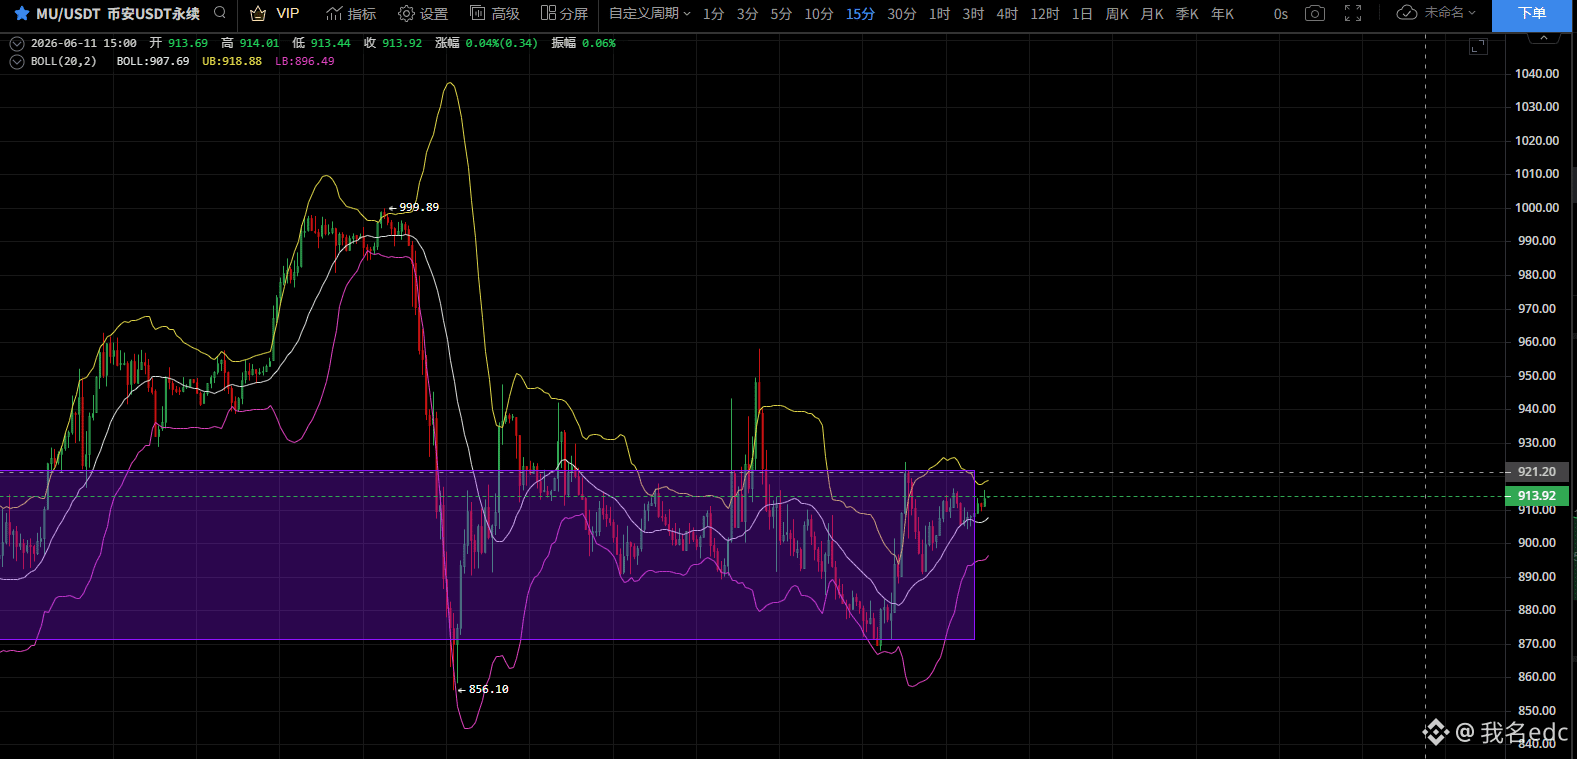Click the 921.20 crosshair price label

[x=1536, y=471]
